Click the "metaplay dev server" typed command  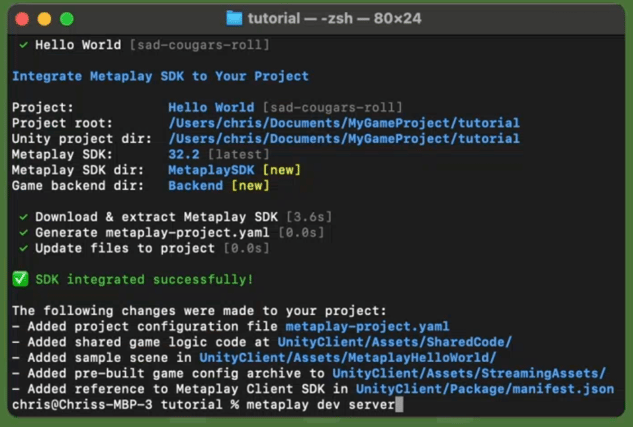pyautogui.click(x=321, y=404)
